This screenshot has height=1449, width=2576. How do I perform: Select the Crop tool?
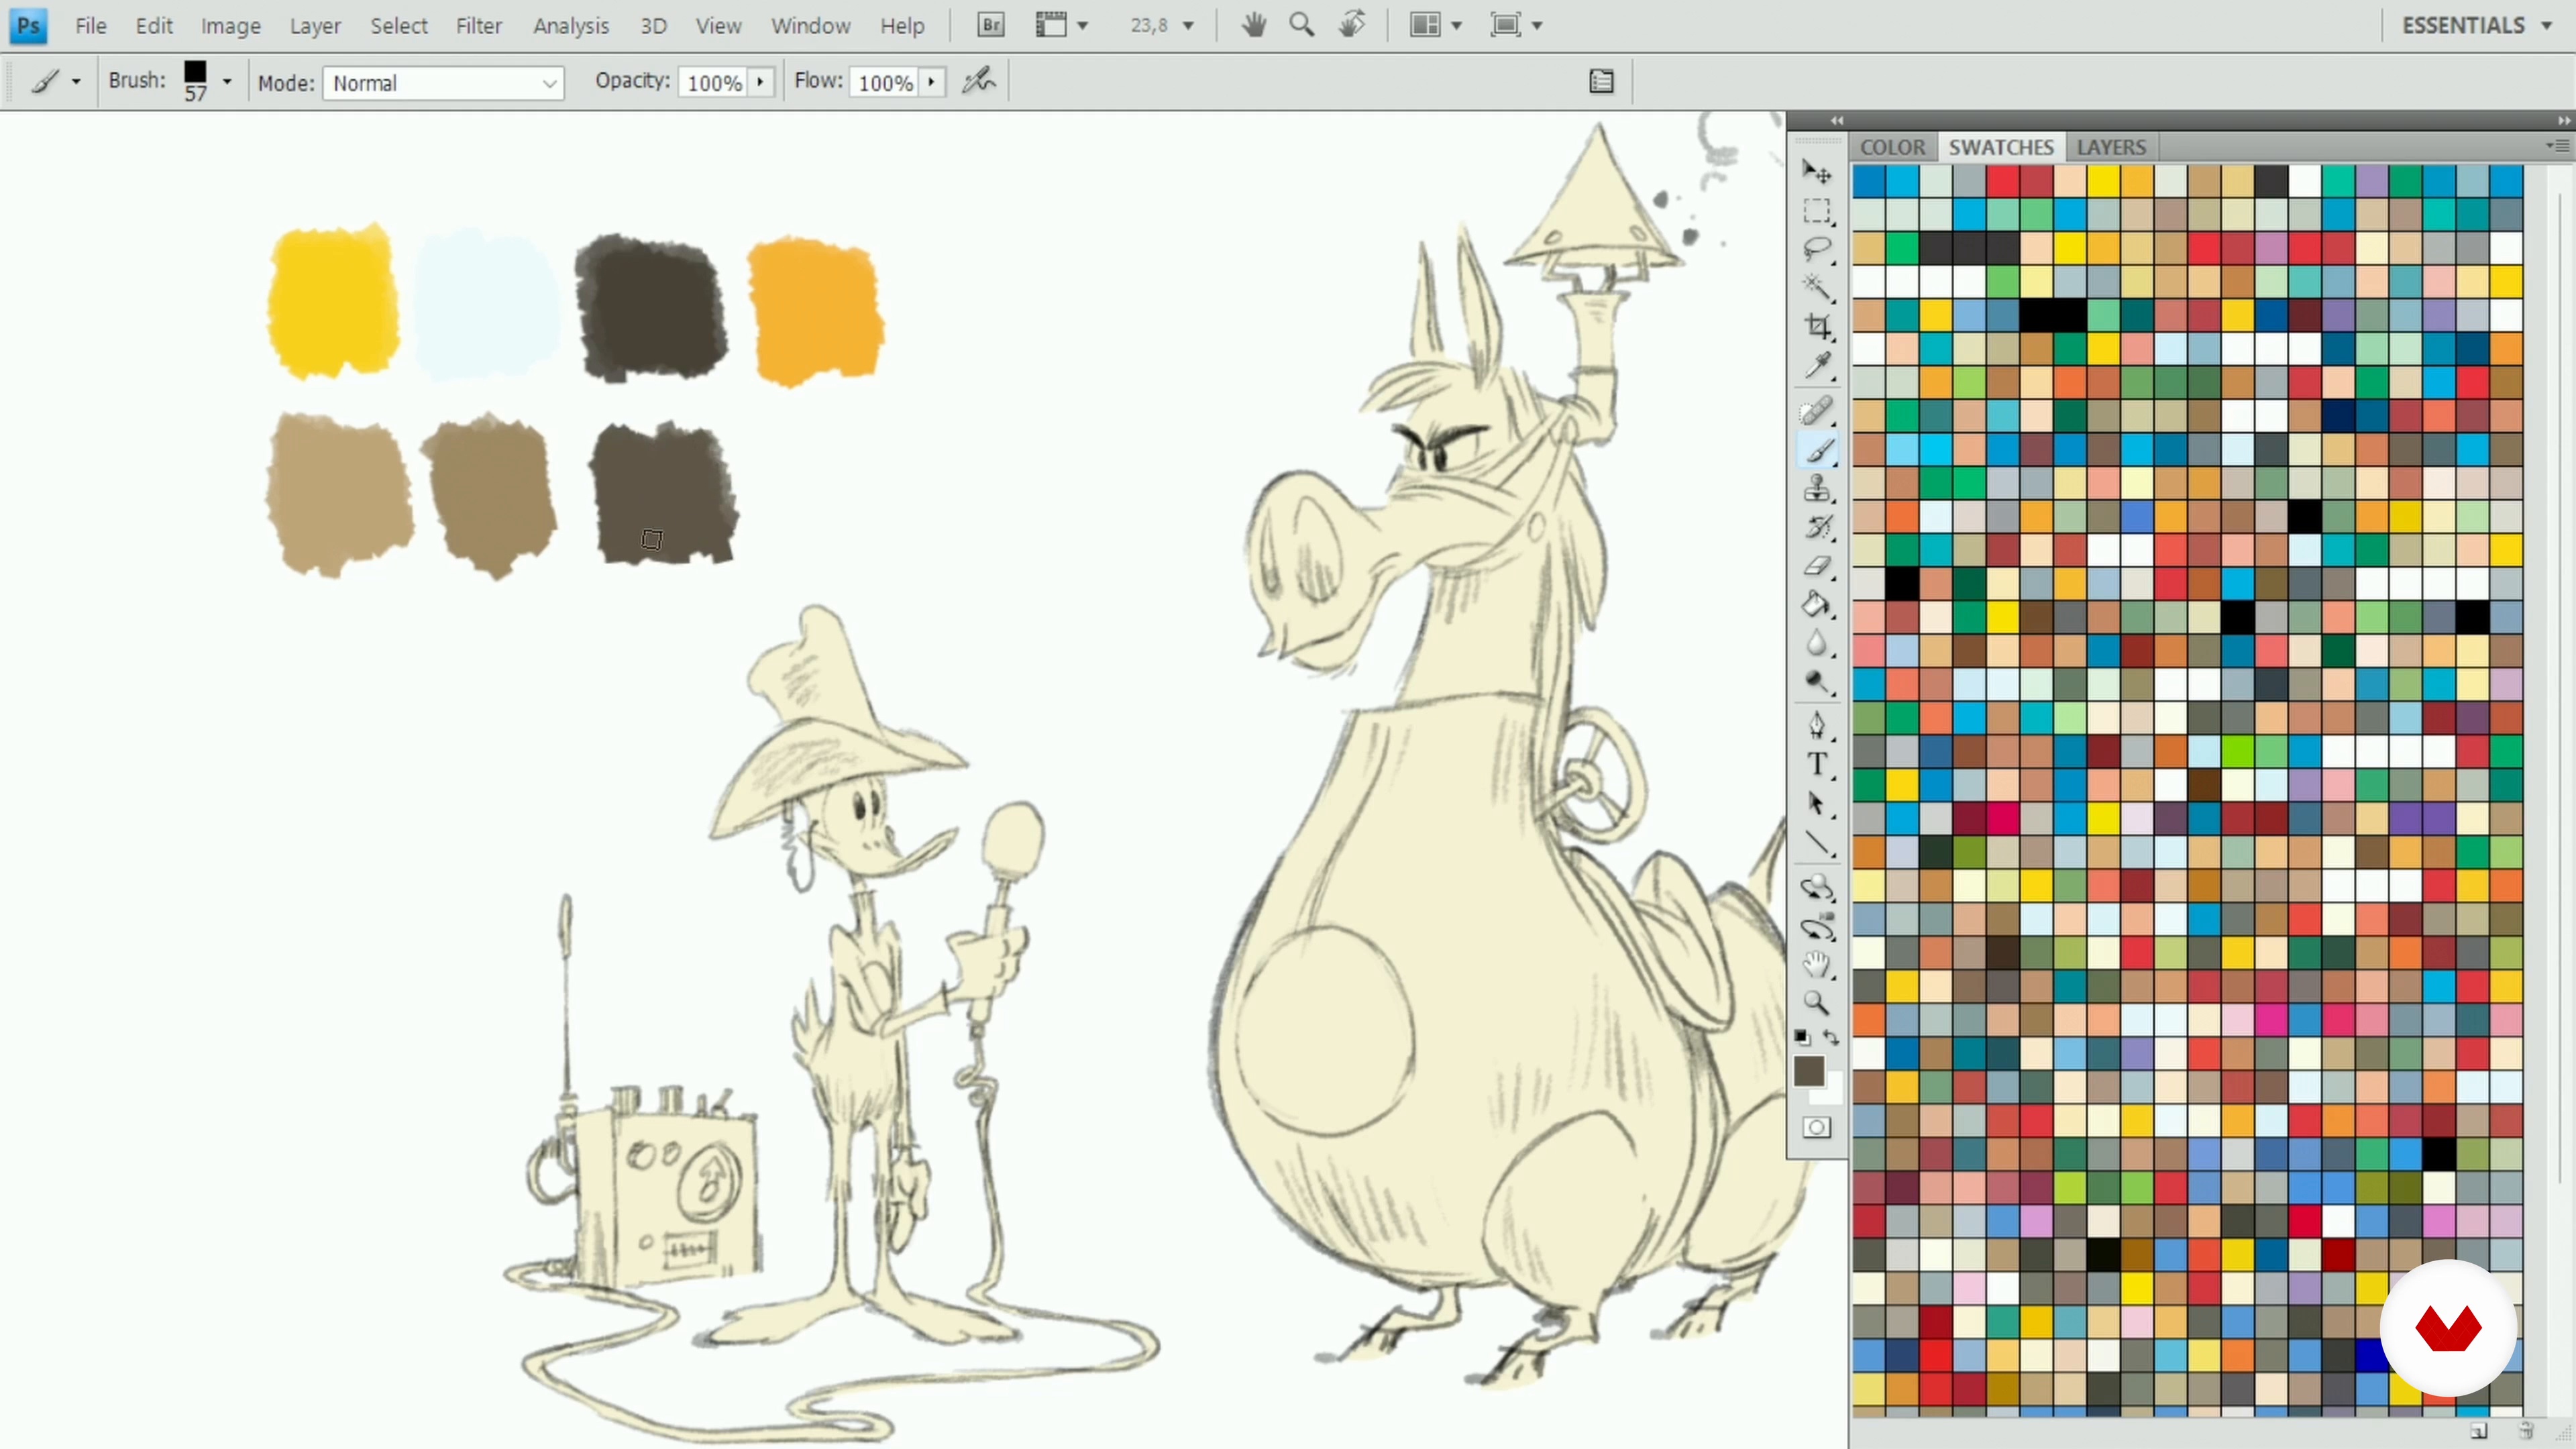(x=1817, y=327)
